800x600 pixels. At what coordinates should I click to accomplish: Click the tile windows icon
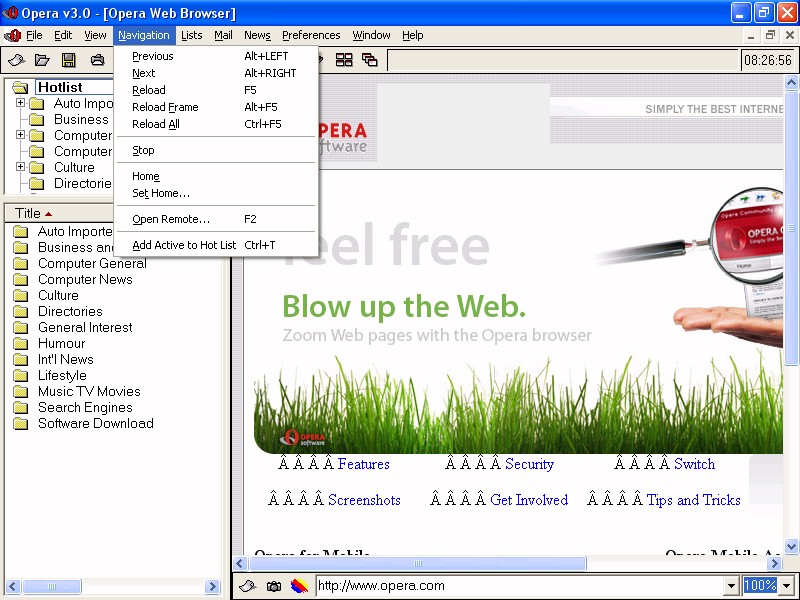(x=344, y=60)
